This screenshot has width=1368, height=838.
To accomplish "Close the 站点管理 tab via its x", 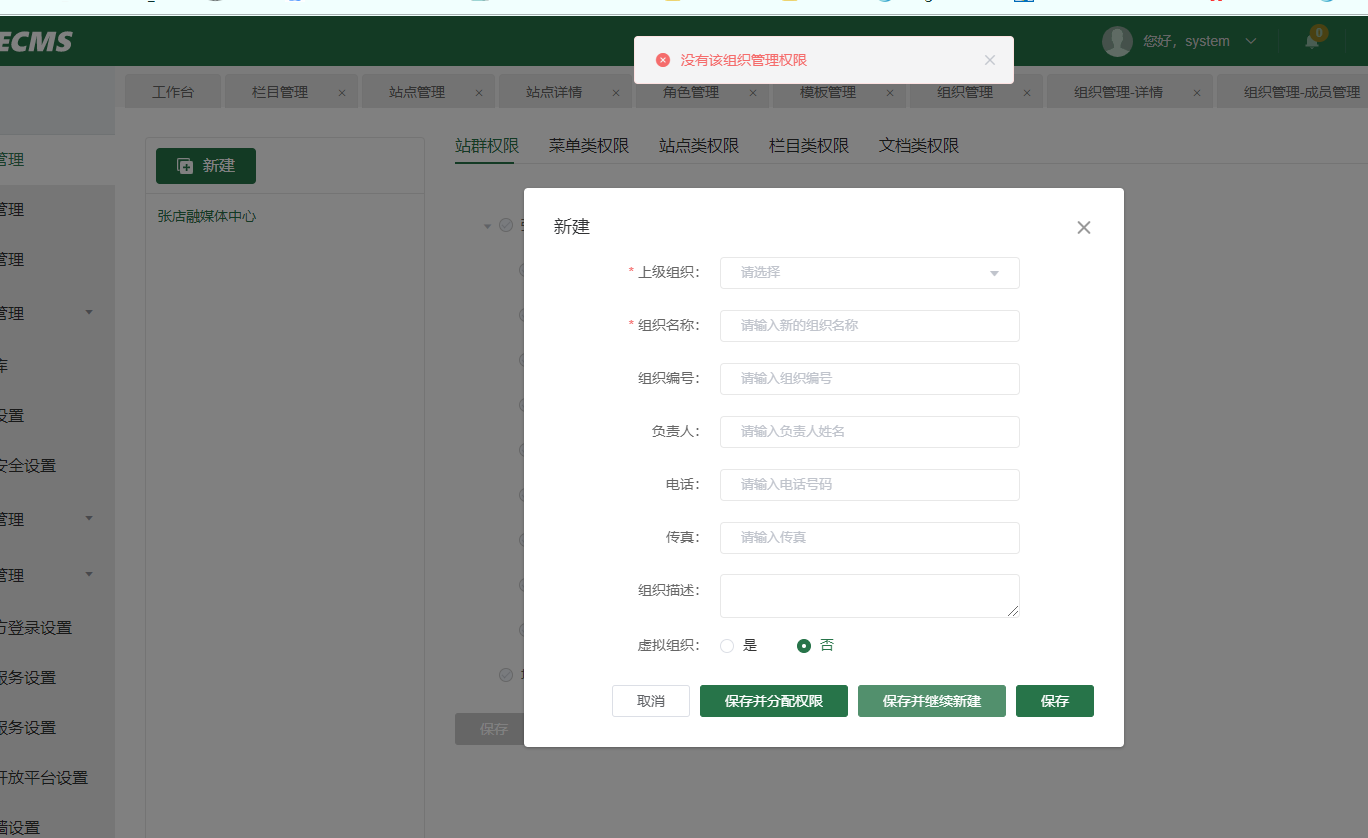I will (479, 93).
